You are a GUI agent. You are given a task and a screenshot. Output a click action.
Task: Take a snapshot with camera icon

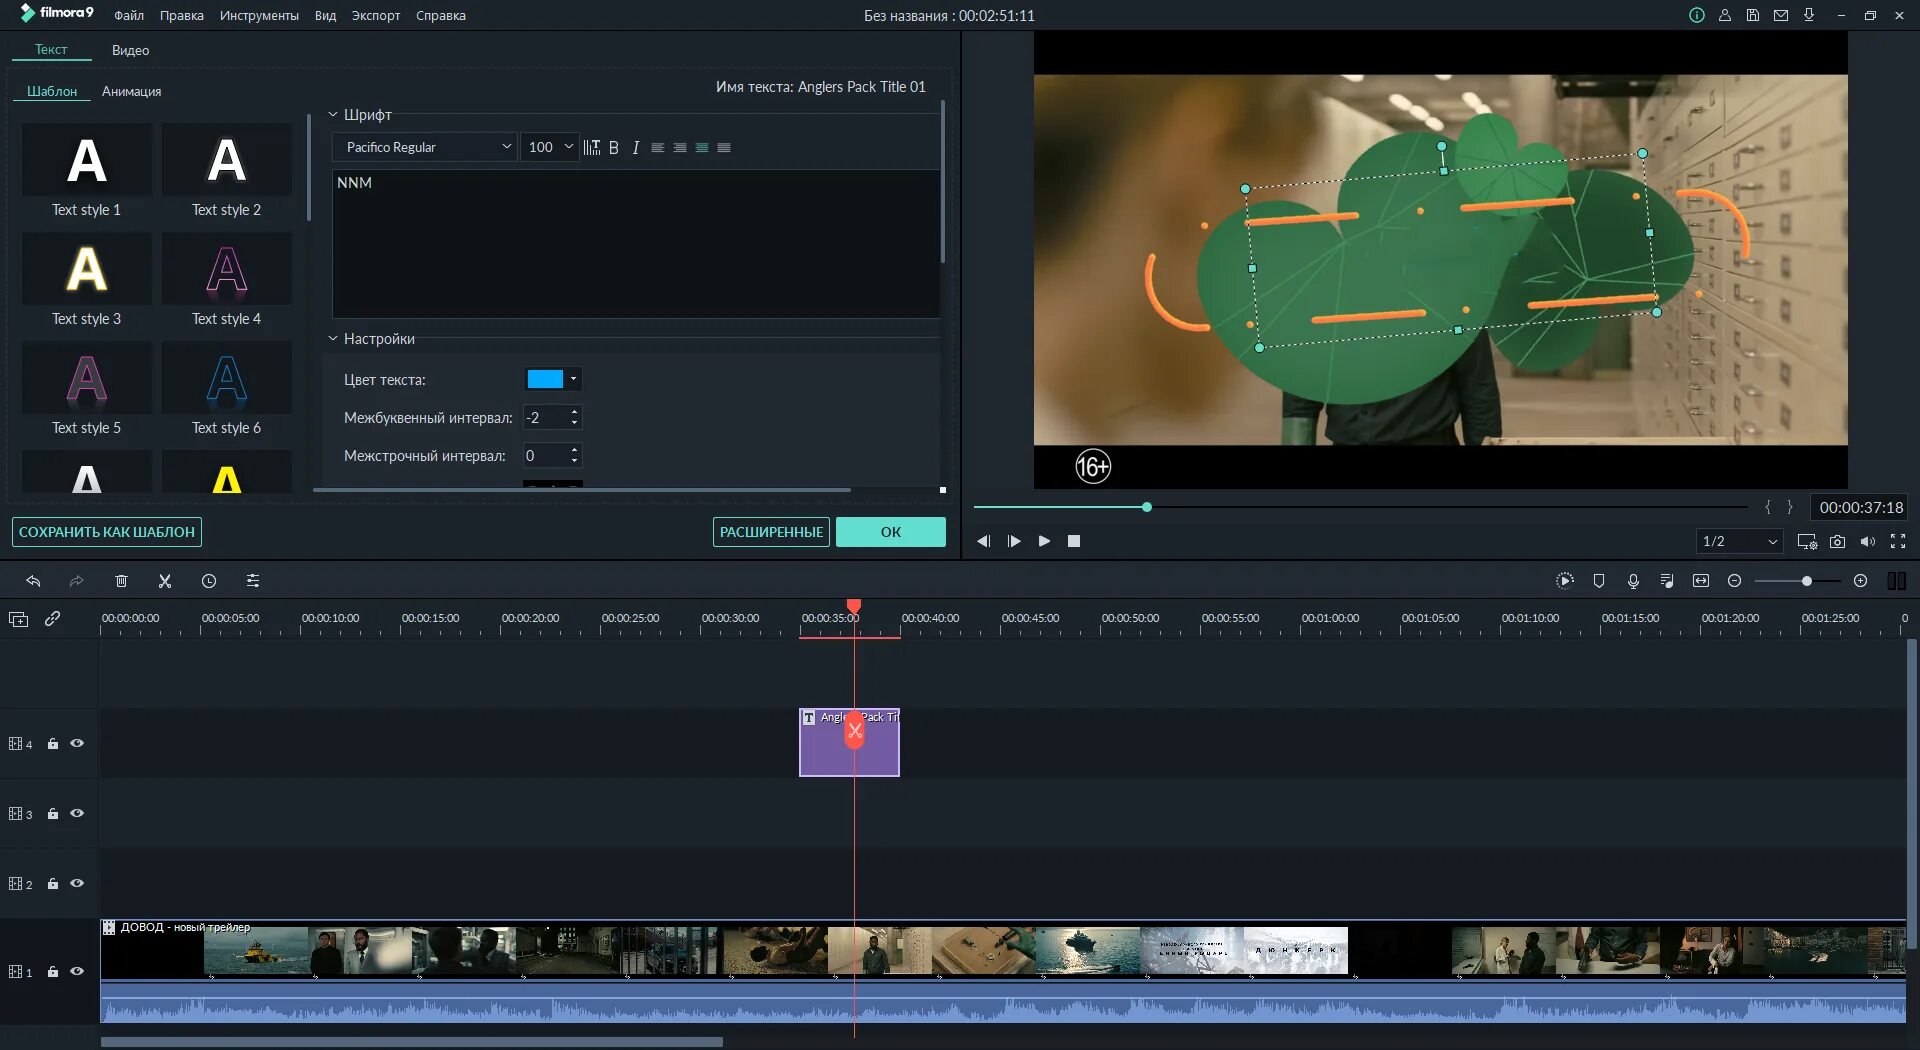tap(1838, 541)
